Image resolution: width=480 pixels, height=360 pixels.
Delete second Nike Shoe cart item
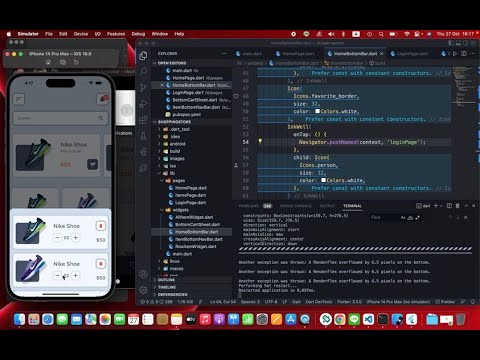pos(101,264)
